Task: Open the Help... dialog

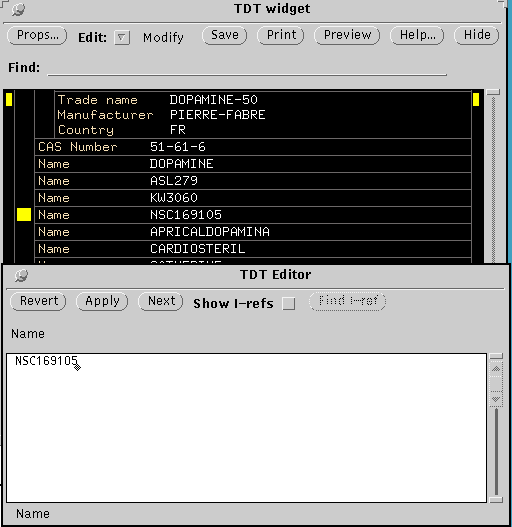Action: (x=417, y=35)
